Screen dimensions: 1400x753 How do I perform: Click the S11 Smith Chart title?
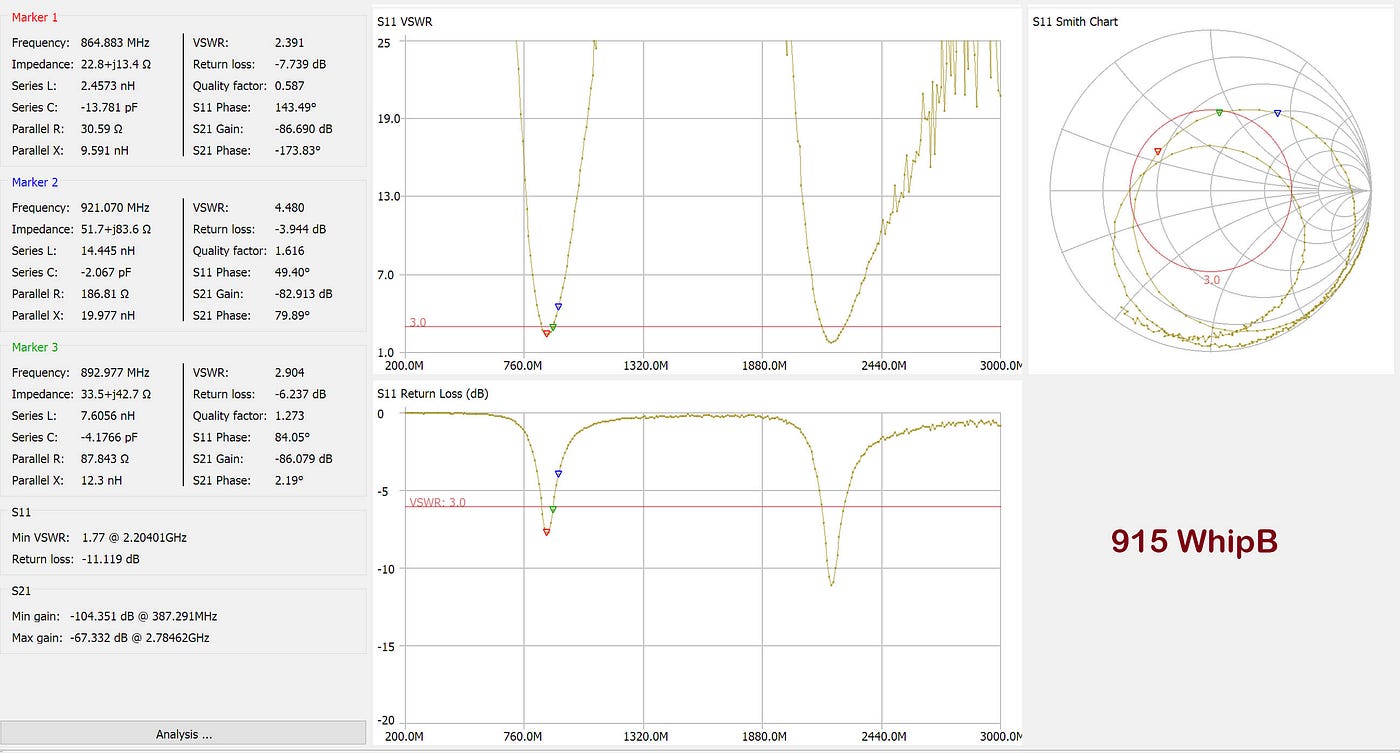[1075, 22]
